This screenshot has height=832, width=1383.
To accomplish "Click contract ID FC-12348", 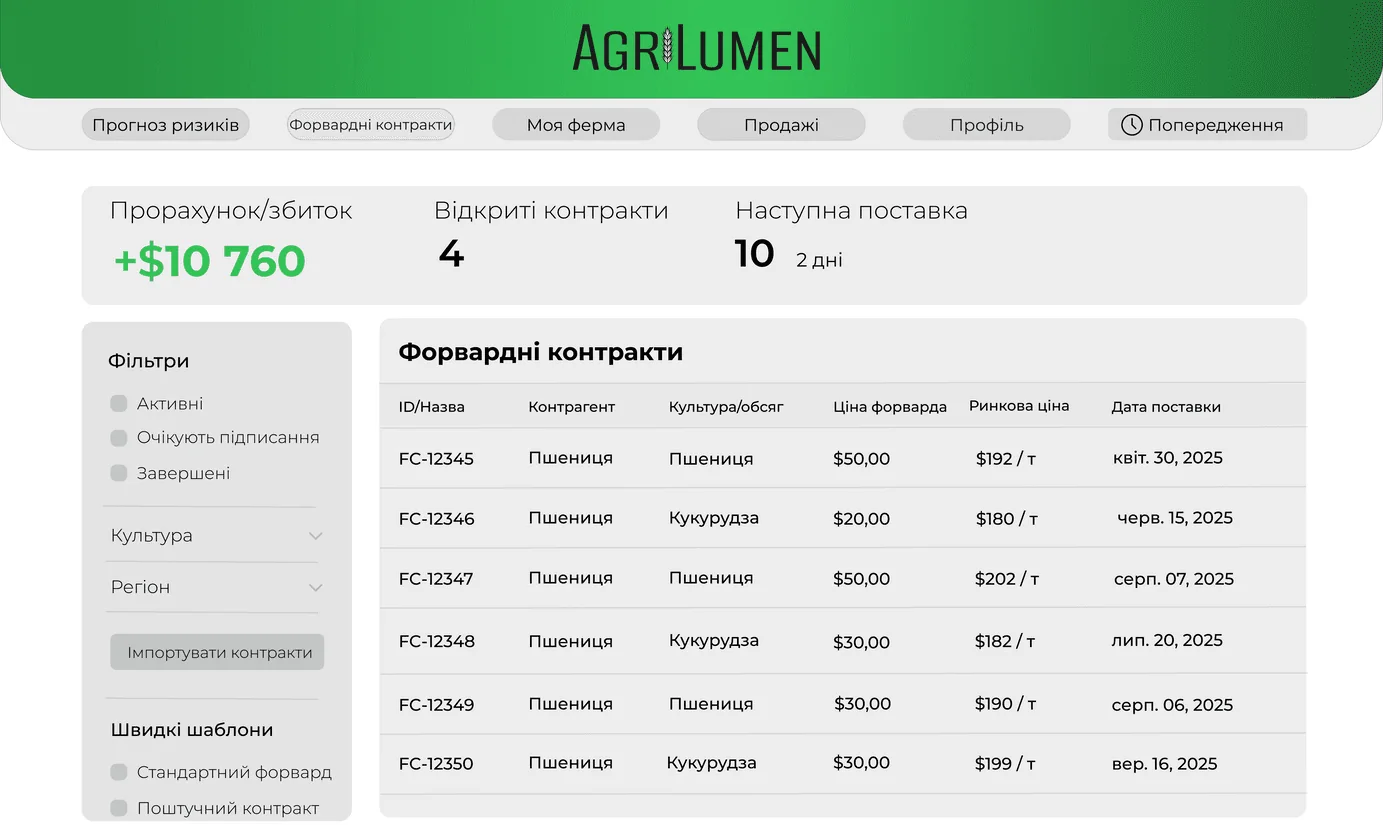I will (436, 641).
